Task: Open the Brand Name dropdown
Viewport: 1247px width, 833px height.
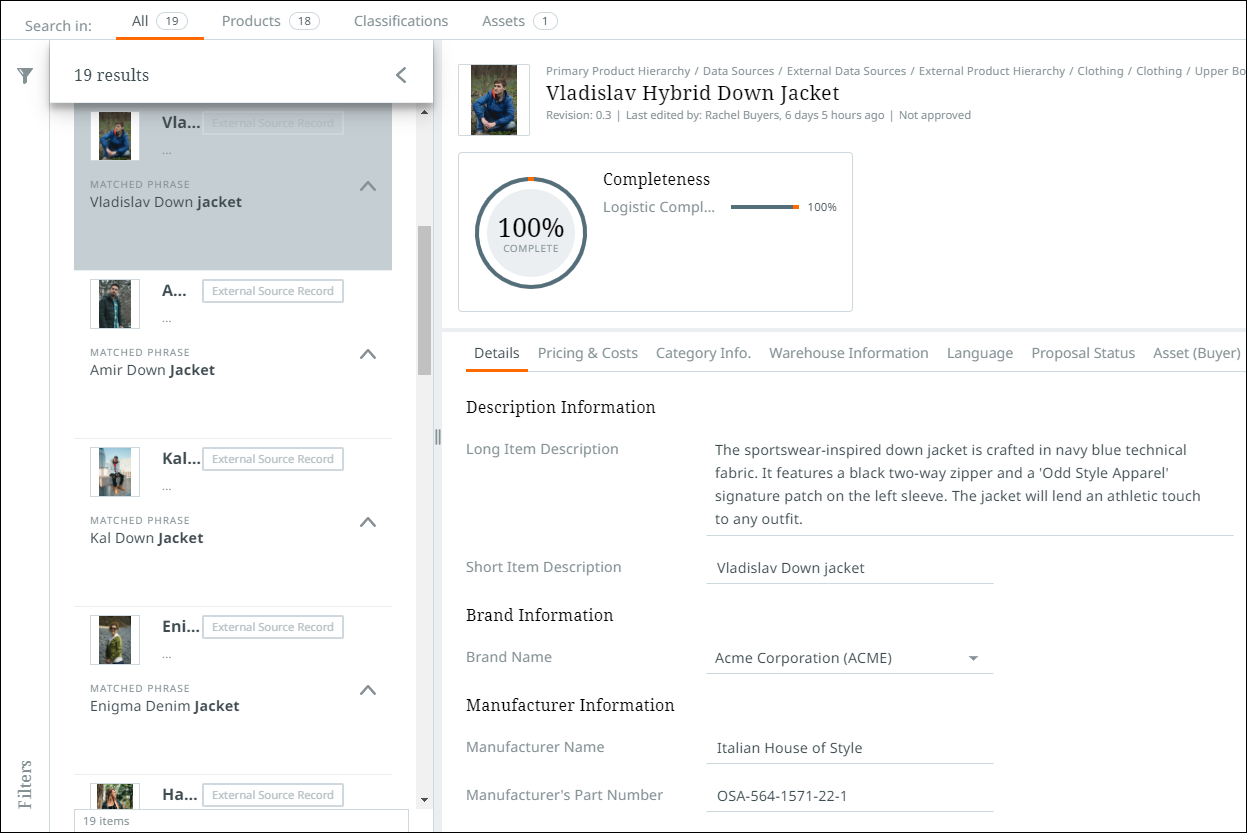Action: coord(973,658)
